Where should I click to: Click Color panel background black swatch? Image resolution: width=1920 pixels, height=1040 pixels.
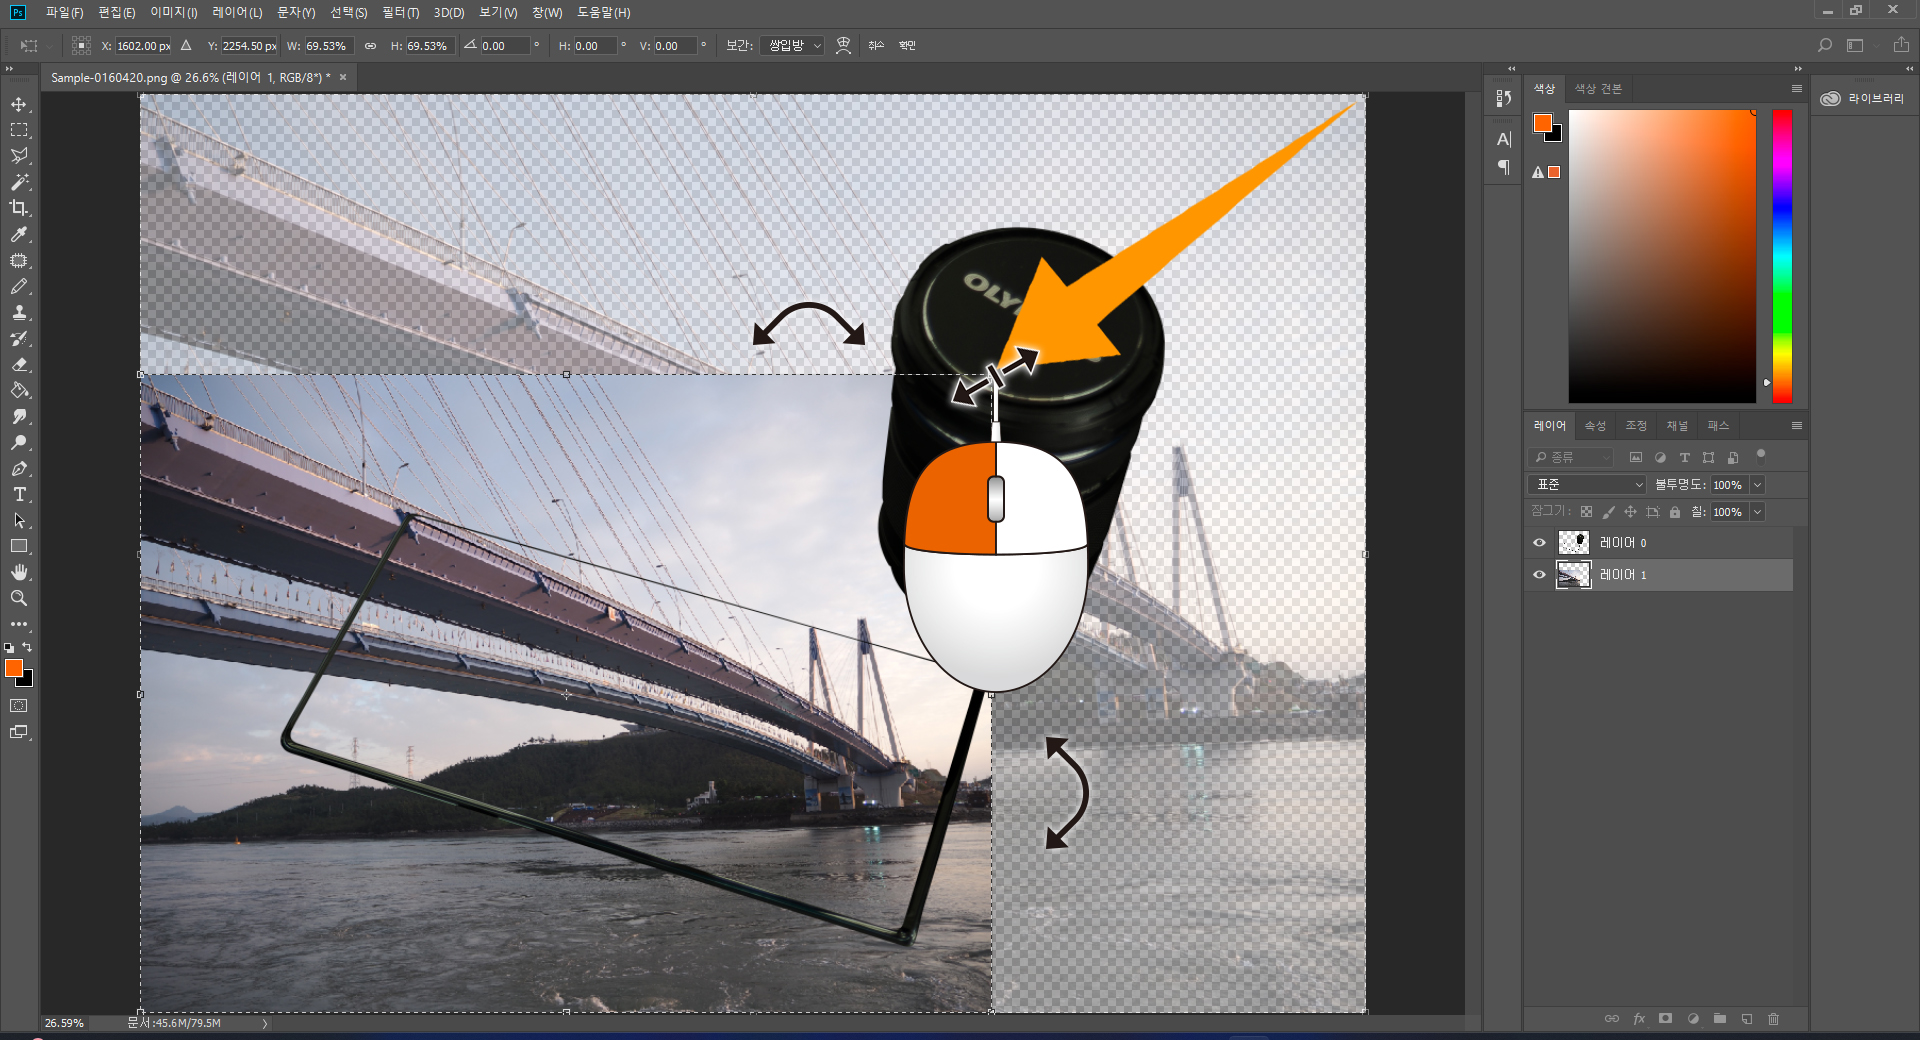click(x=1554, y=134)
